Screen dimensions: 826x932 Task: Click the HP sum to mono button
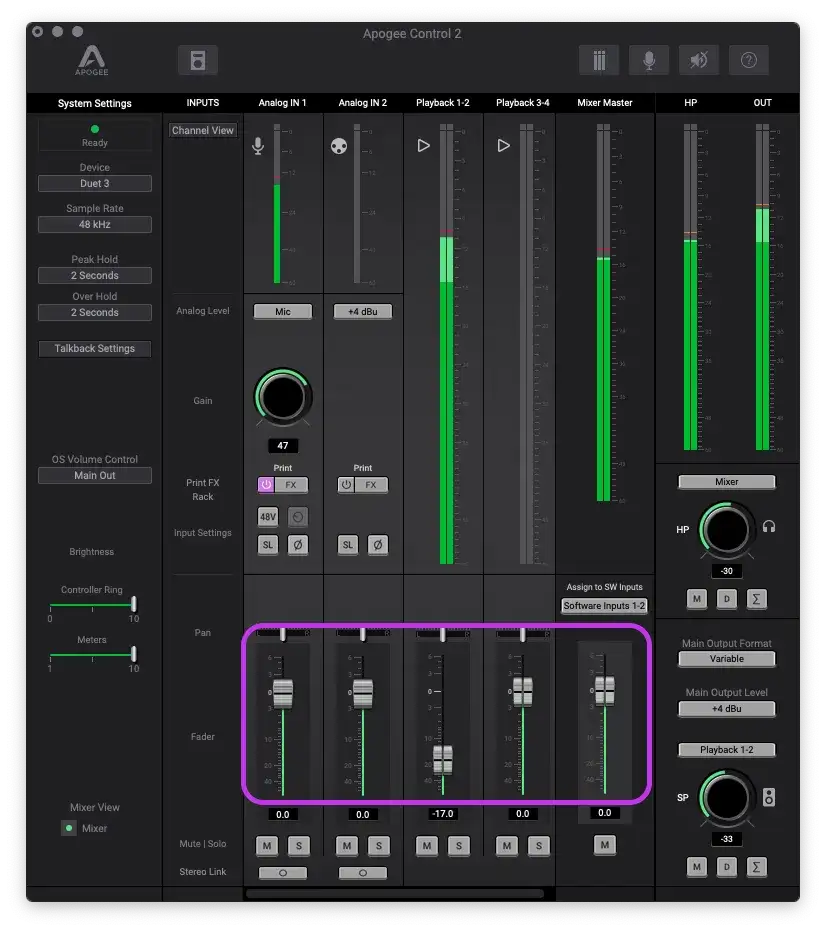point(756,599)
